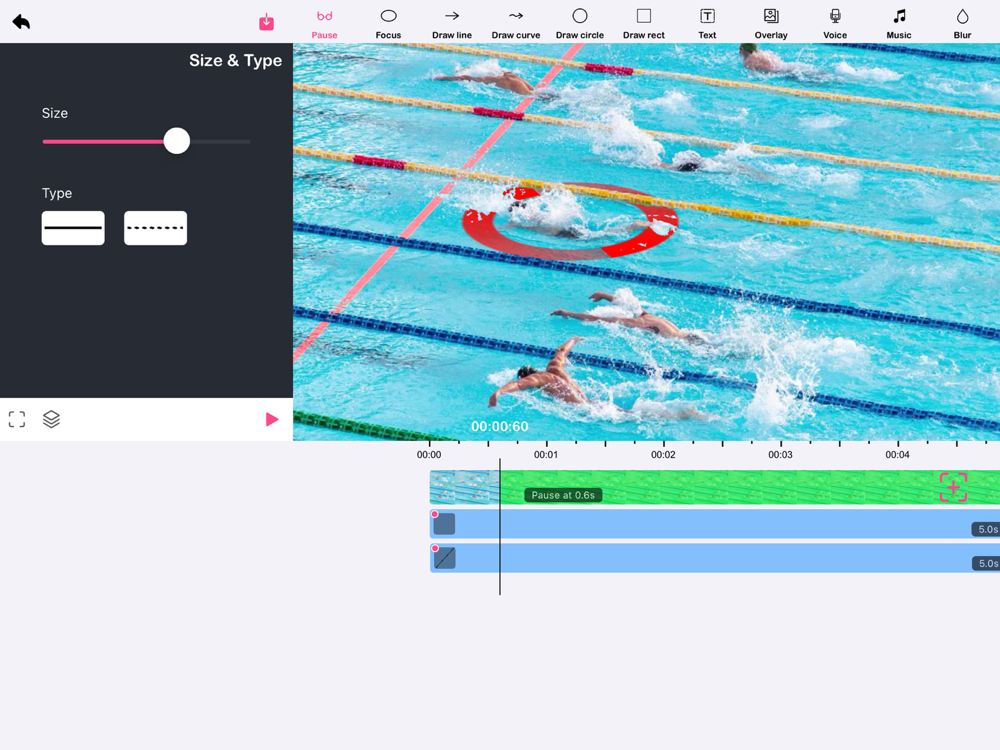The image size is (1000, 750).
Task: Click the video clip thumbnail at timeline start
Action: point(464,487)
